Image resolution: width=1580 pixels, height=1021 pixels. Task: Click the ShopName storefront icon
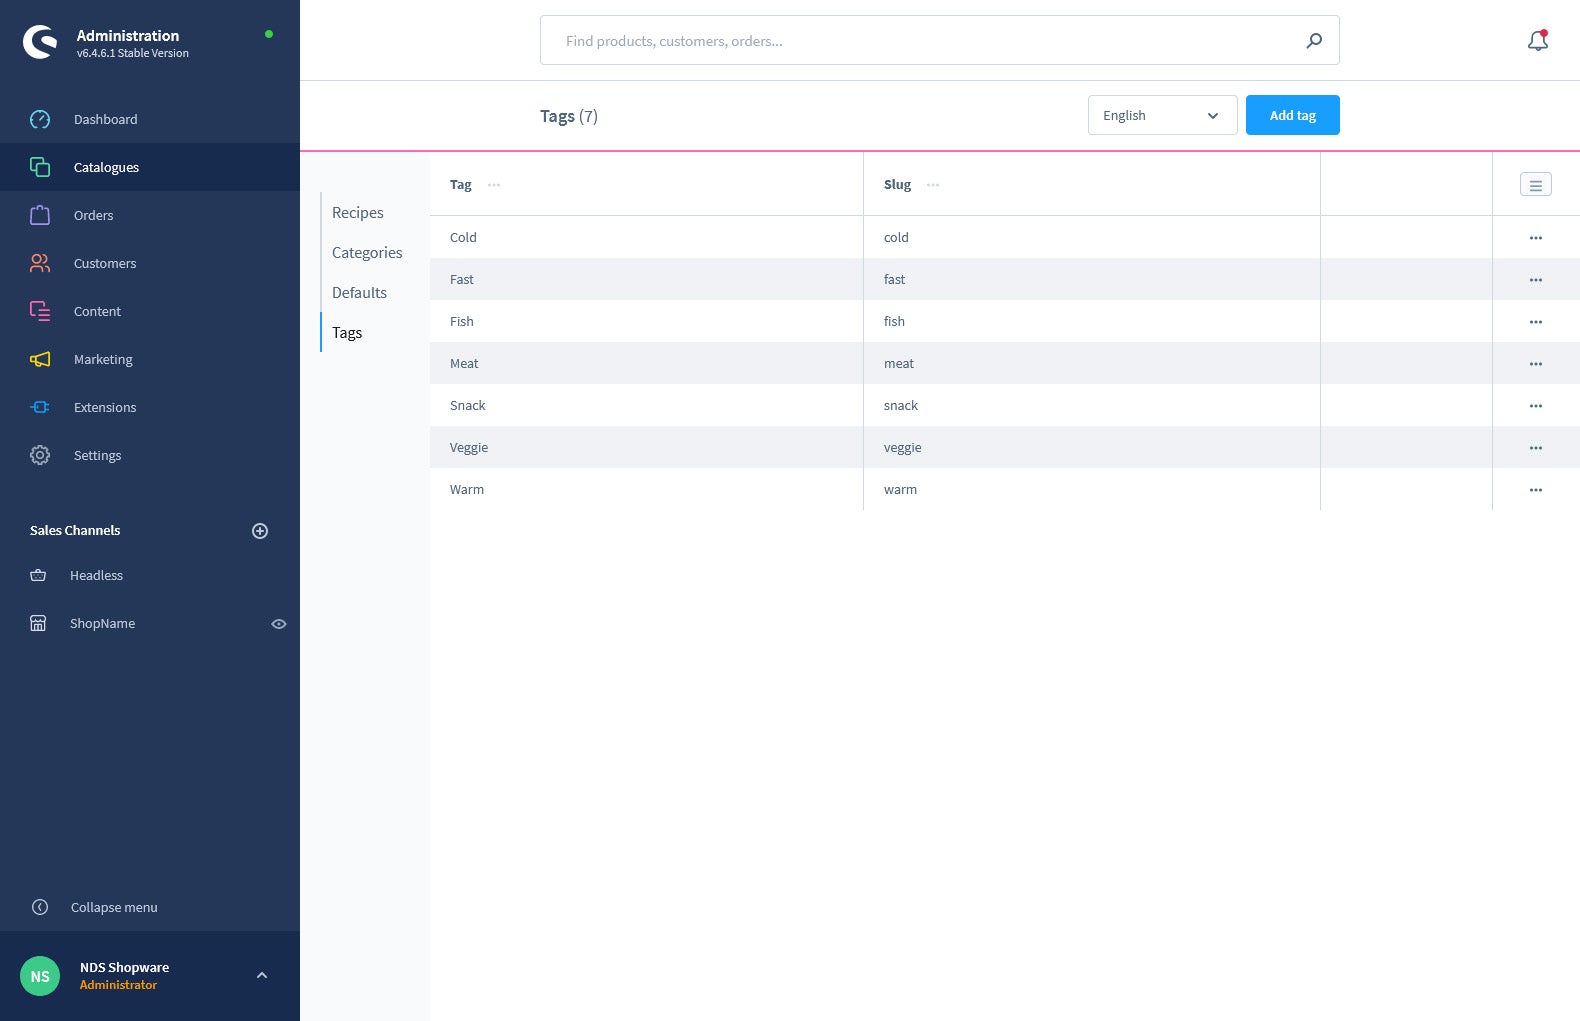pyautogui.click(x=38, y=623)
